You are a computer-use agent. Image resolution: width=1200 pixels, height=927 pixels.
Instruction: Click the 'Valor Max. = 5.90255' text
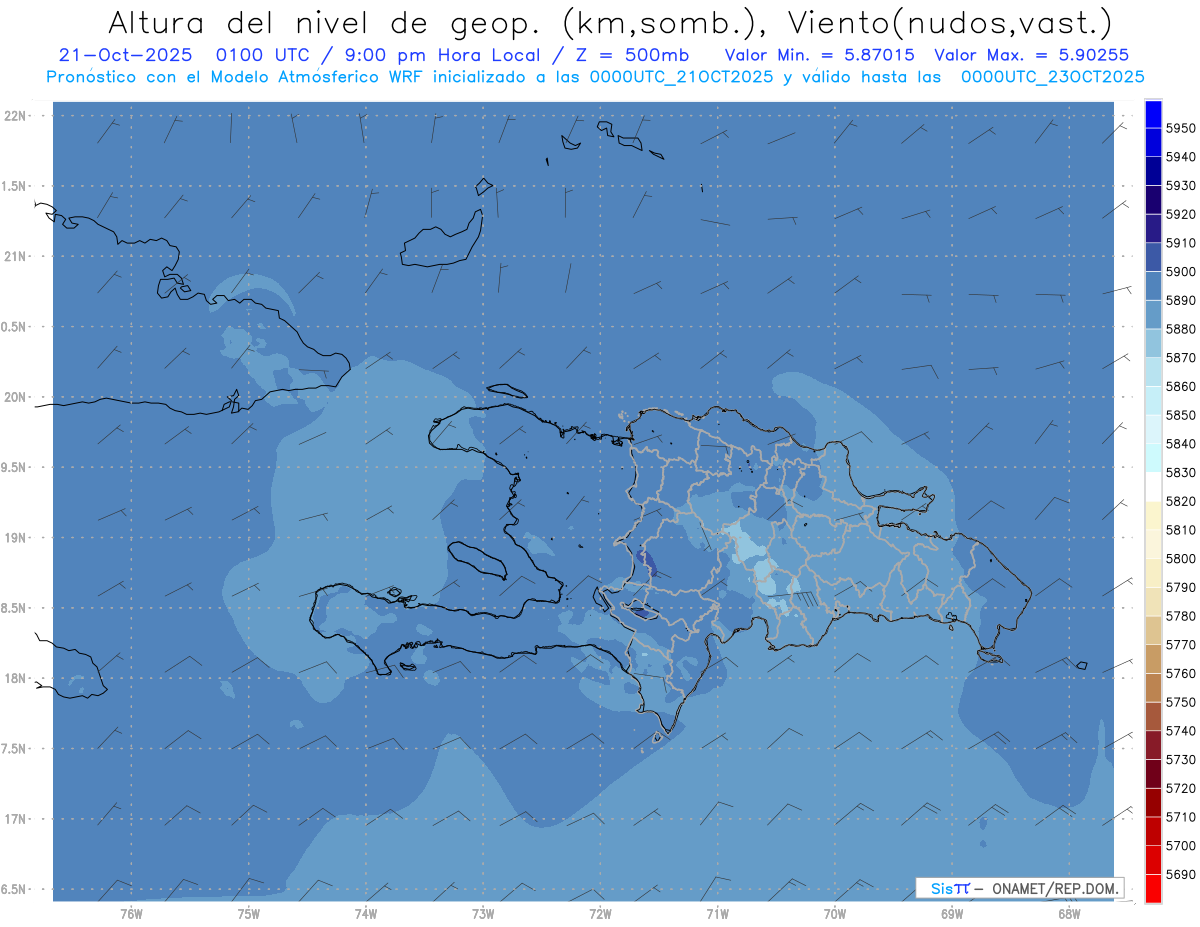click(x=1031, y=55)
